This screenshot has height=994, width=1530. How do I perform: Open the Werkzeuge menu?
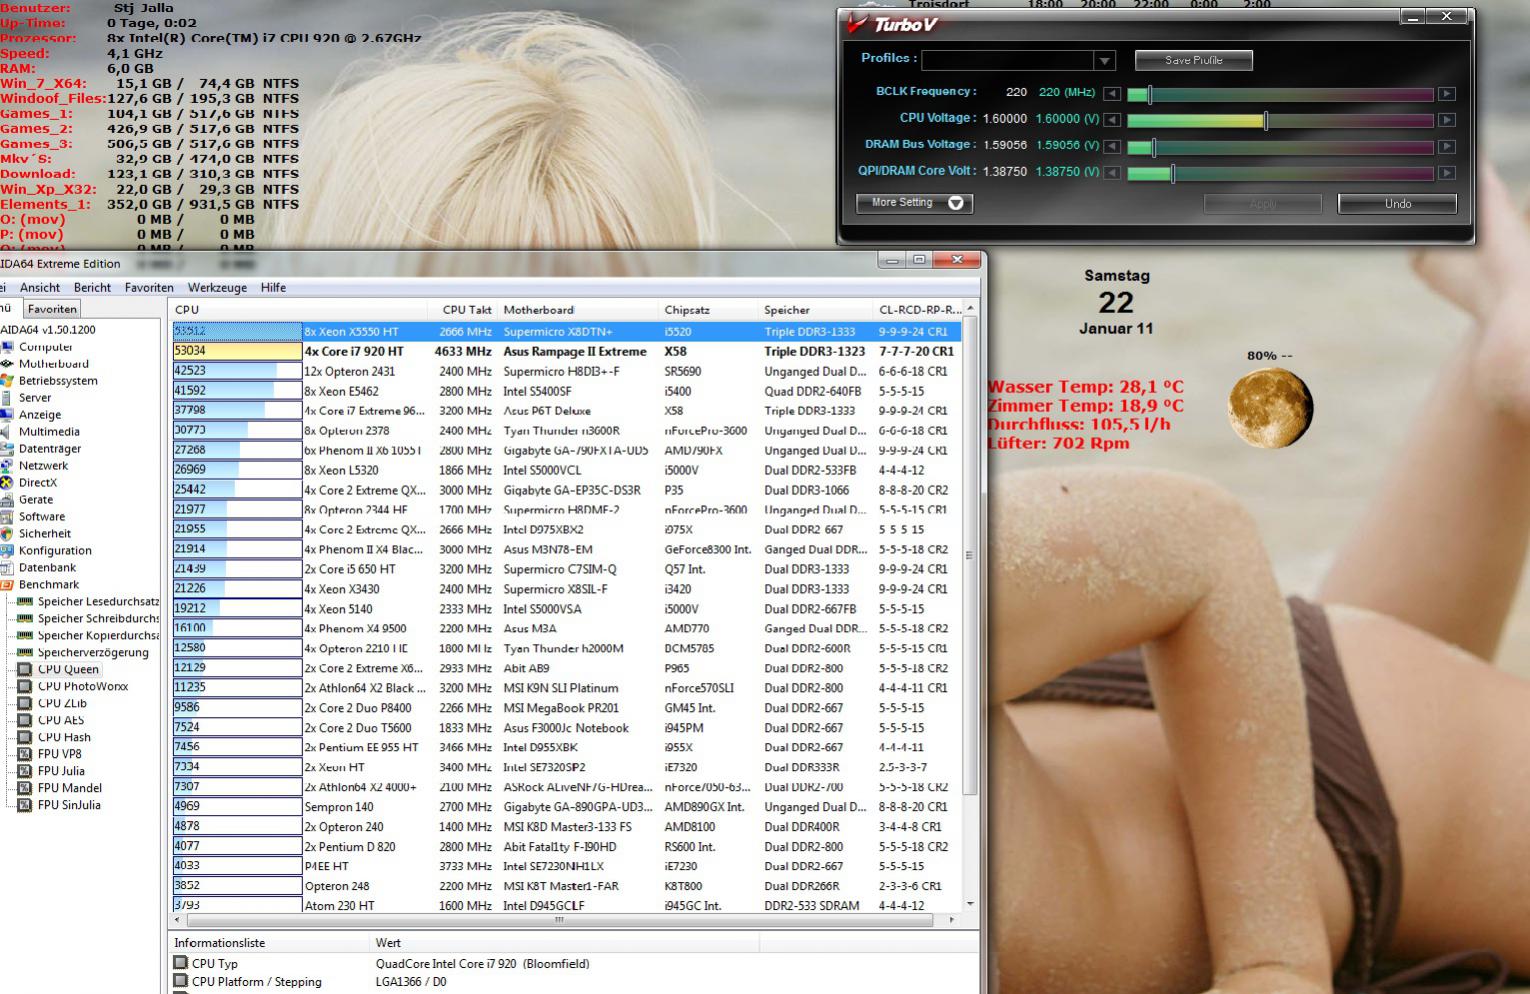click(x=217, y=288)
